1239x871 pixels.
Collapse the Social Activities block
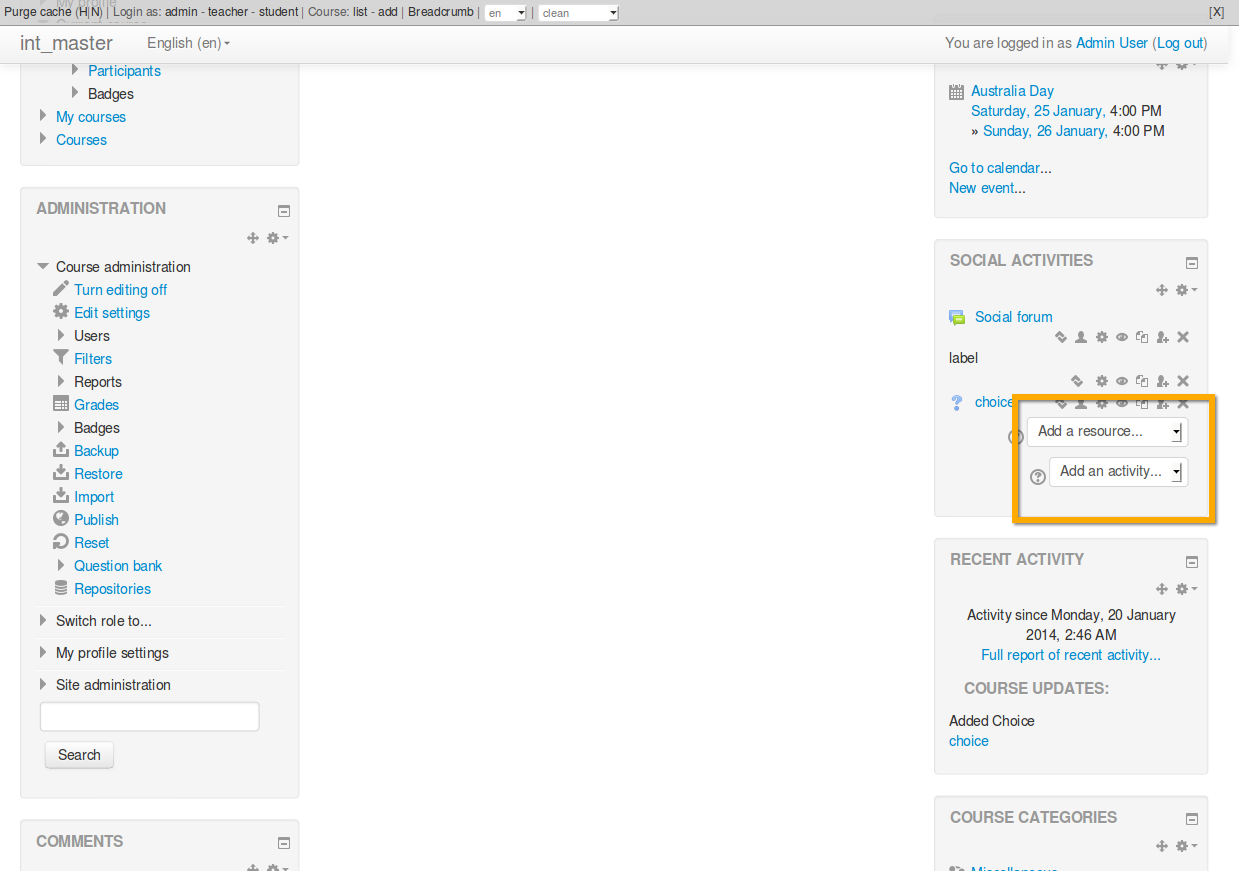1192,263
